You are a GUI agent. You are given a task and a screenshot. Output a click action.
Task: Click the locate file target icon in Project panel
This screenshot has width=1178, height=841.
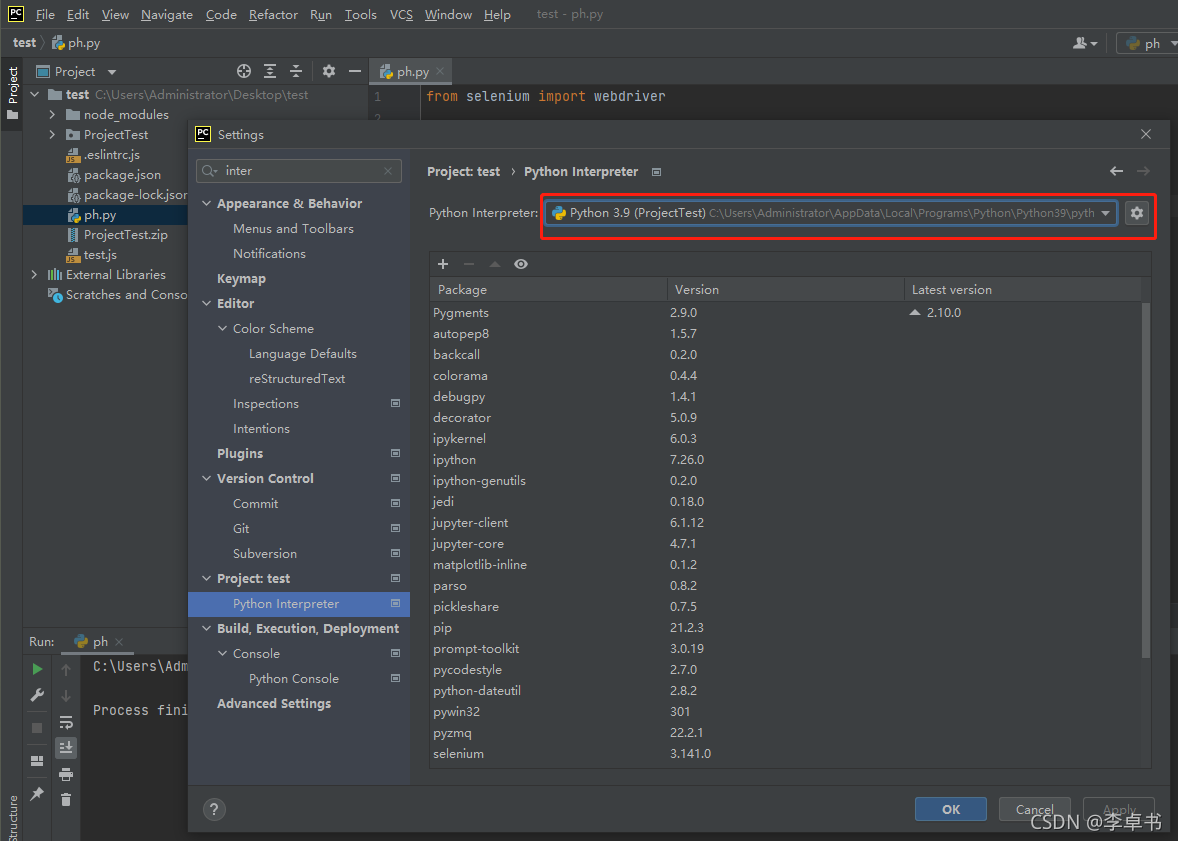[243, 71]
